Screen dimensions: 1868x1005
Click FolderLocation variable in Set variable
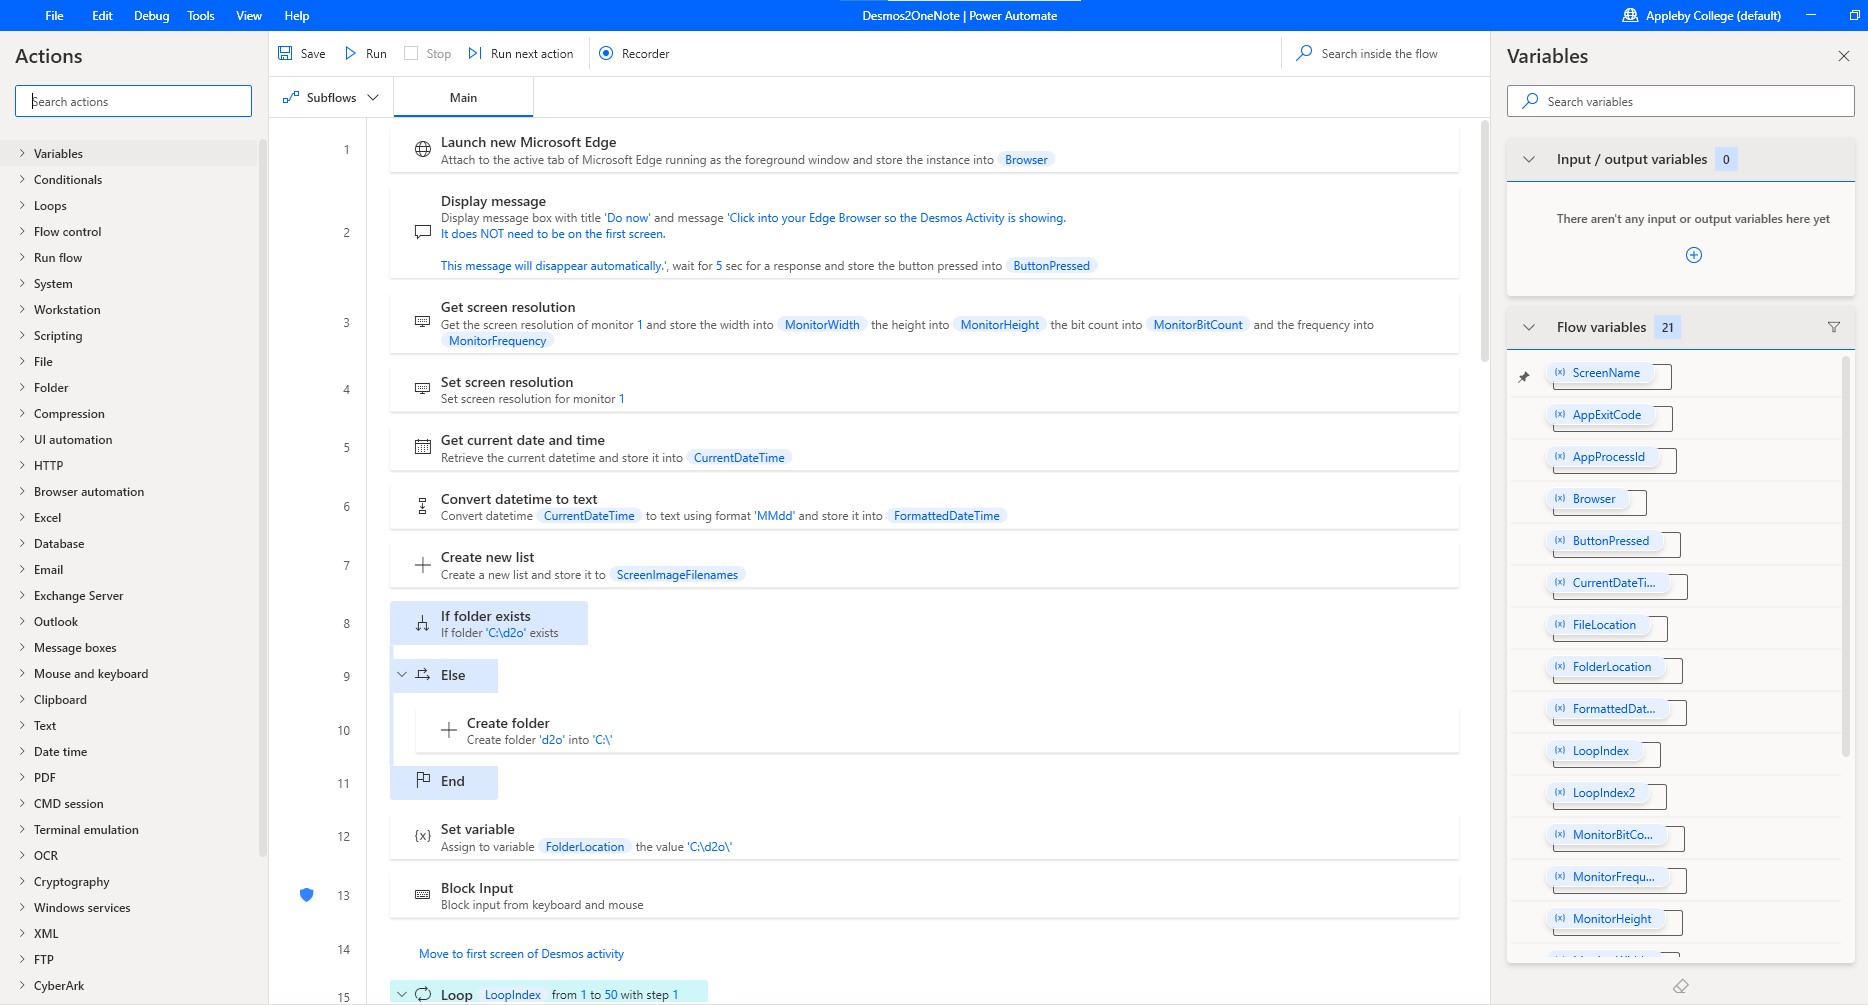click(585, 846)
